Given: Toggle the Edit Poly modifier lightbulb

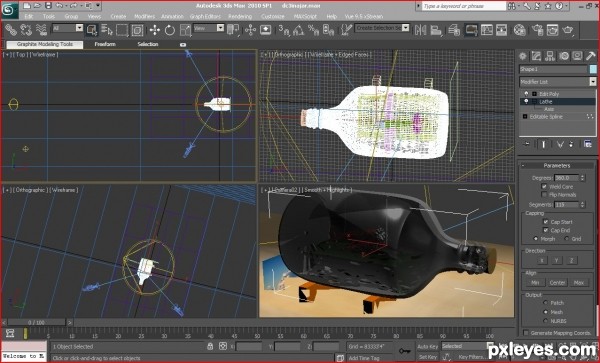Looking at the screenshot, I should [526, 94].
